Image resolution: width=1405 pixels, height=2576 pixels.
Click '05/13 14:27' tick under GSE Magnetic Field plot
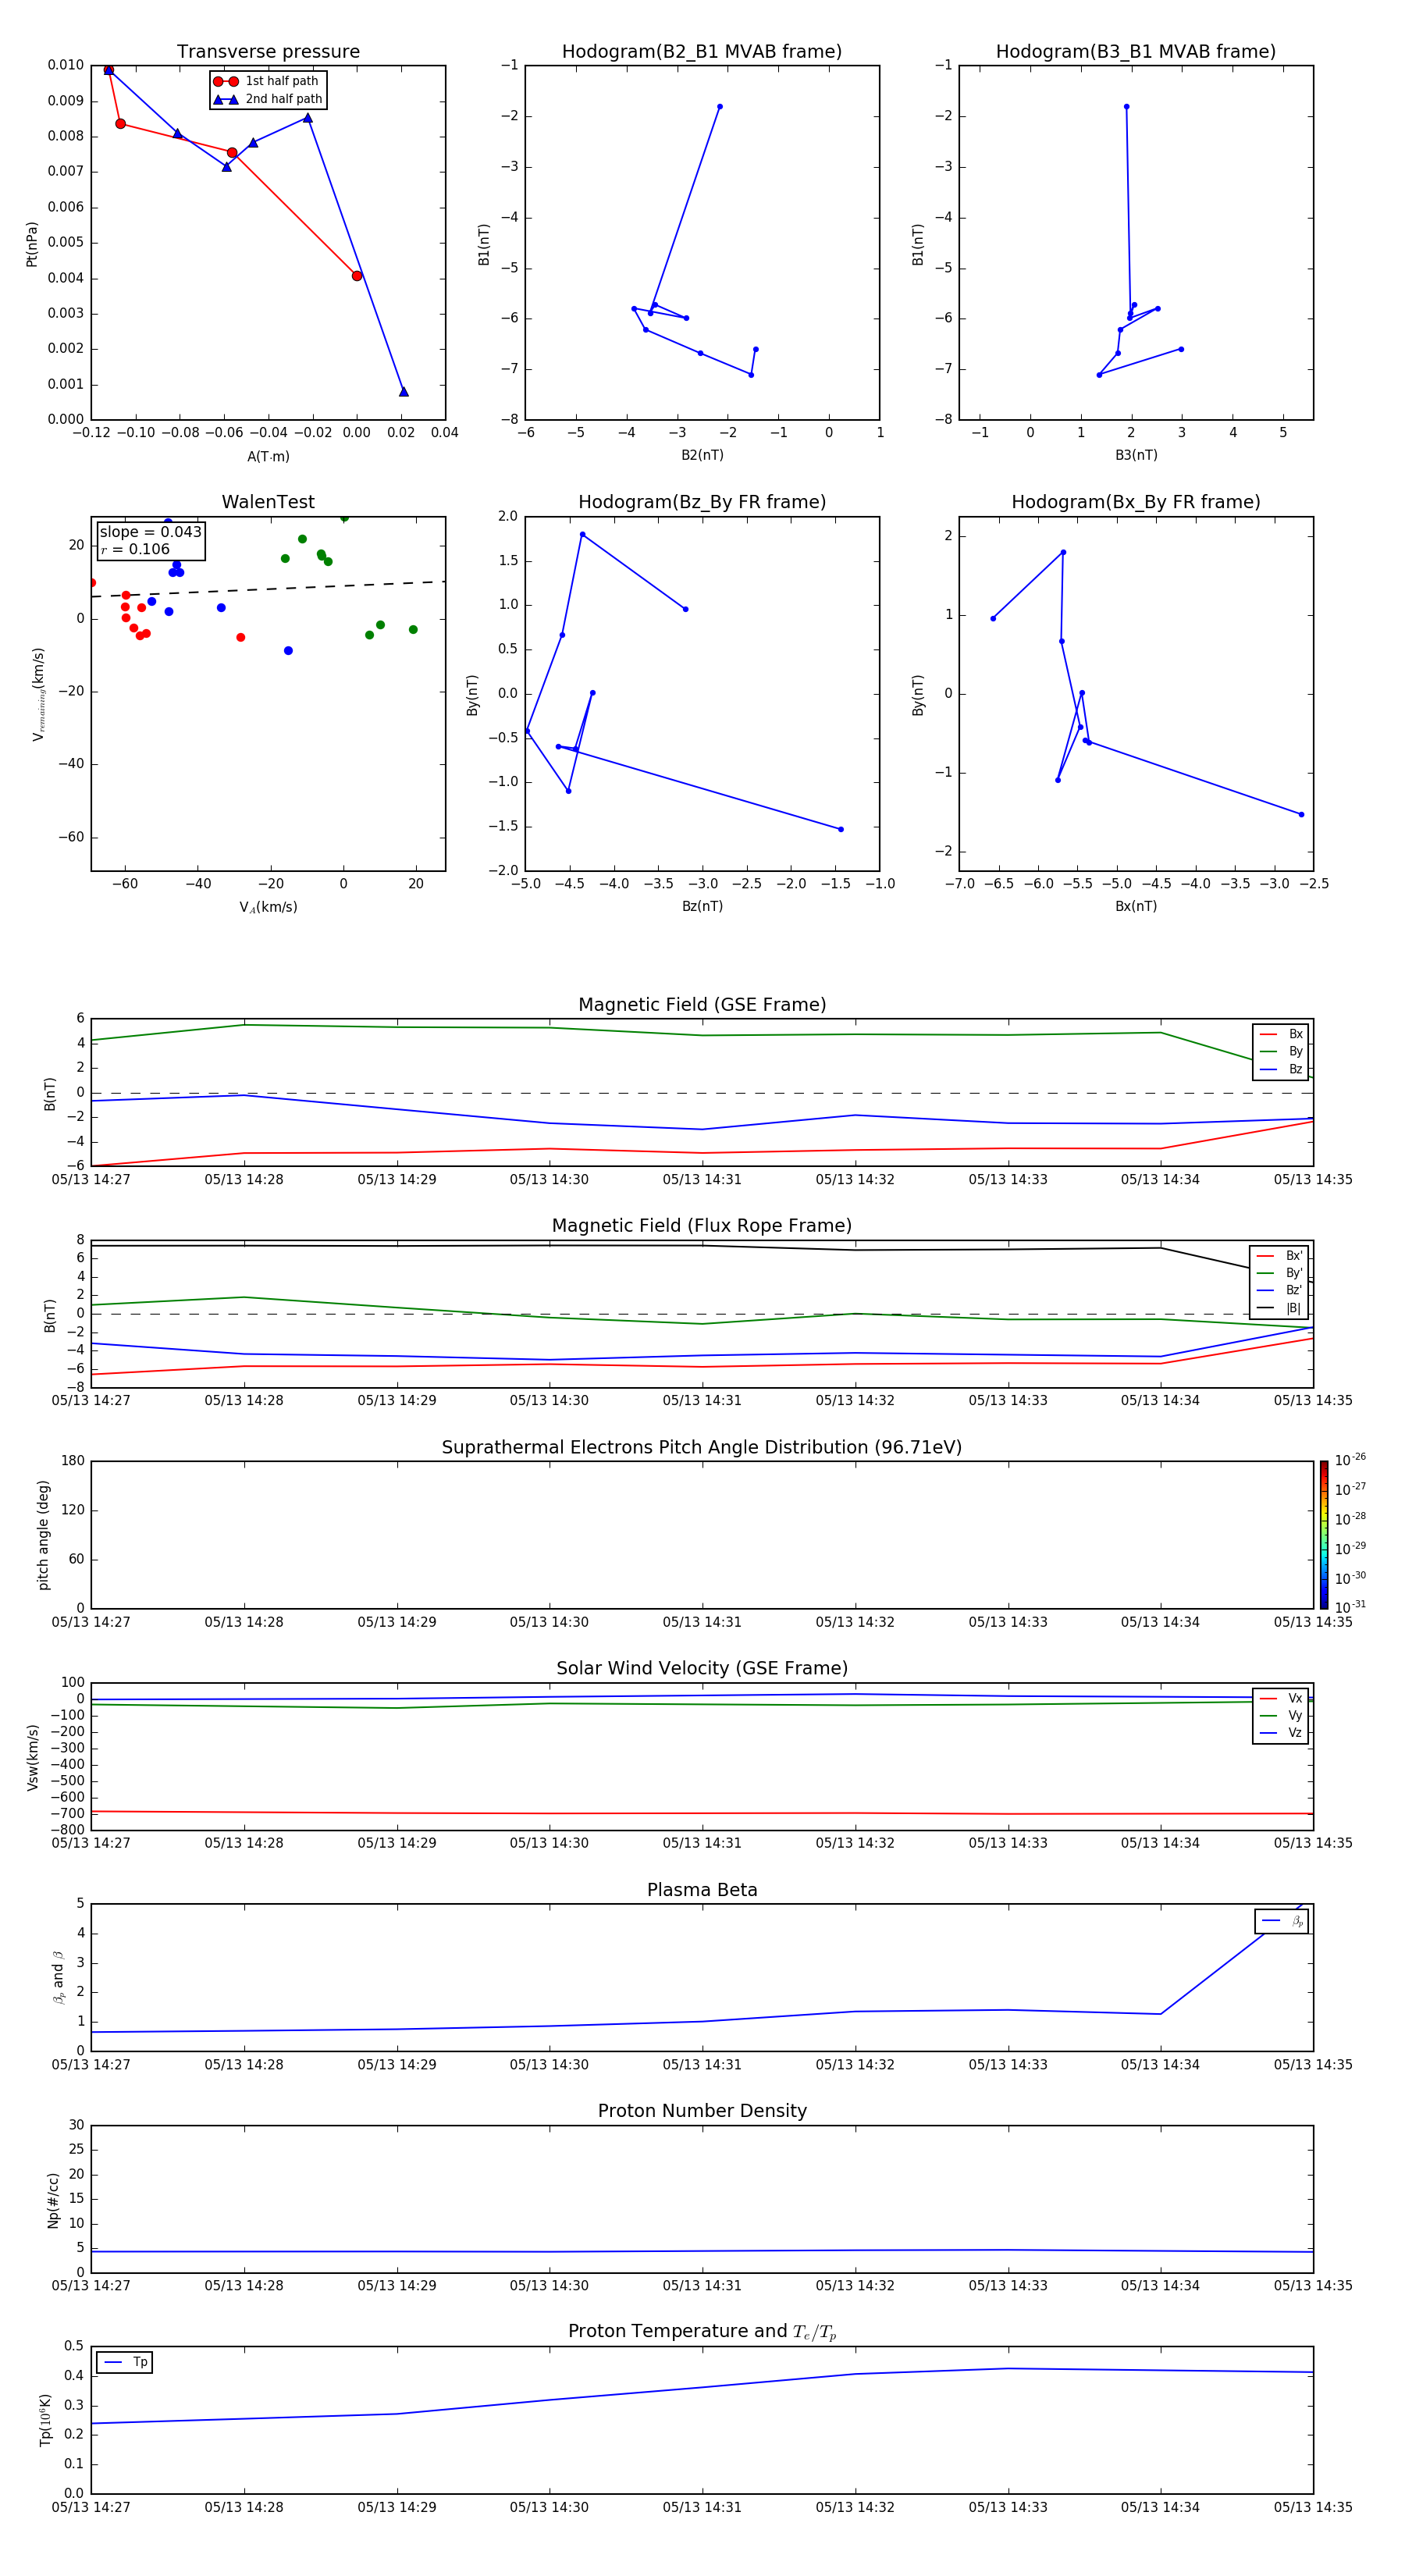click(91, 1180)
